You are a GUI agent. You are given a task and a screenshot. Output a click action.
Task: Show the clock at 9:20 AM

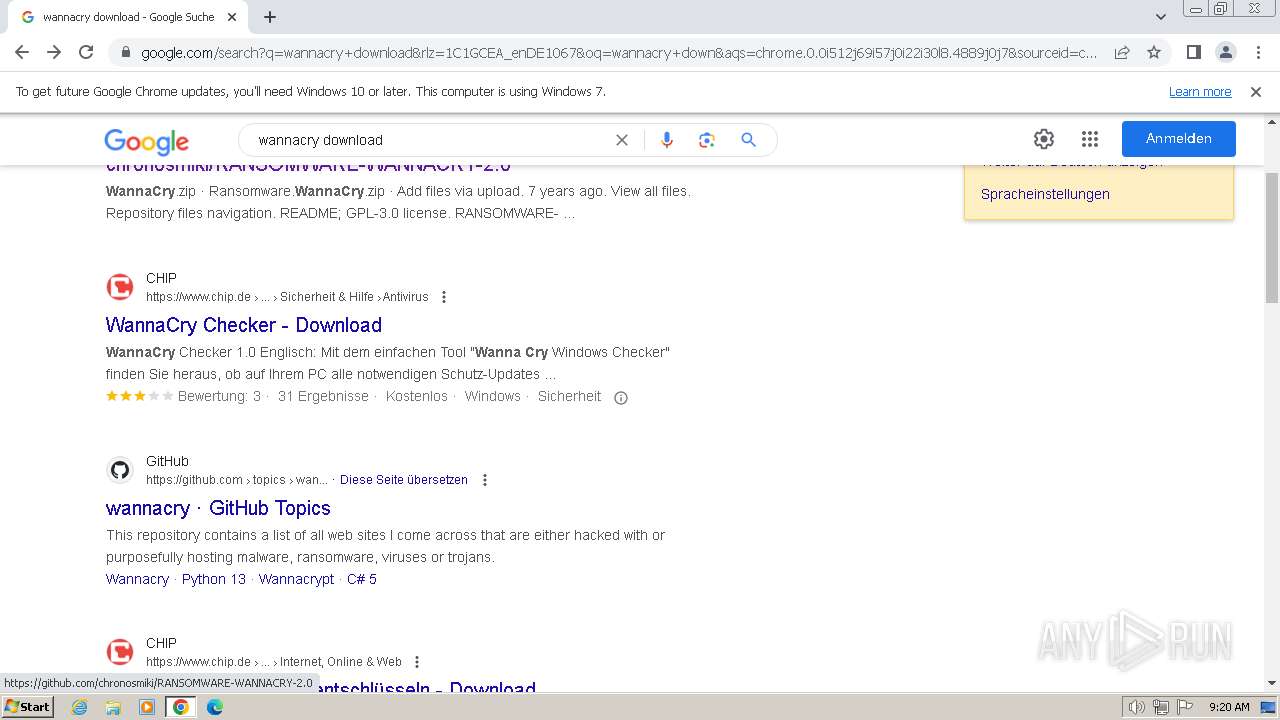point(1229,707)
